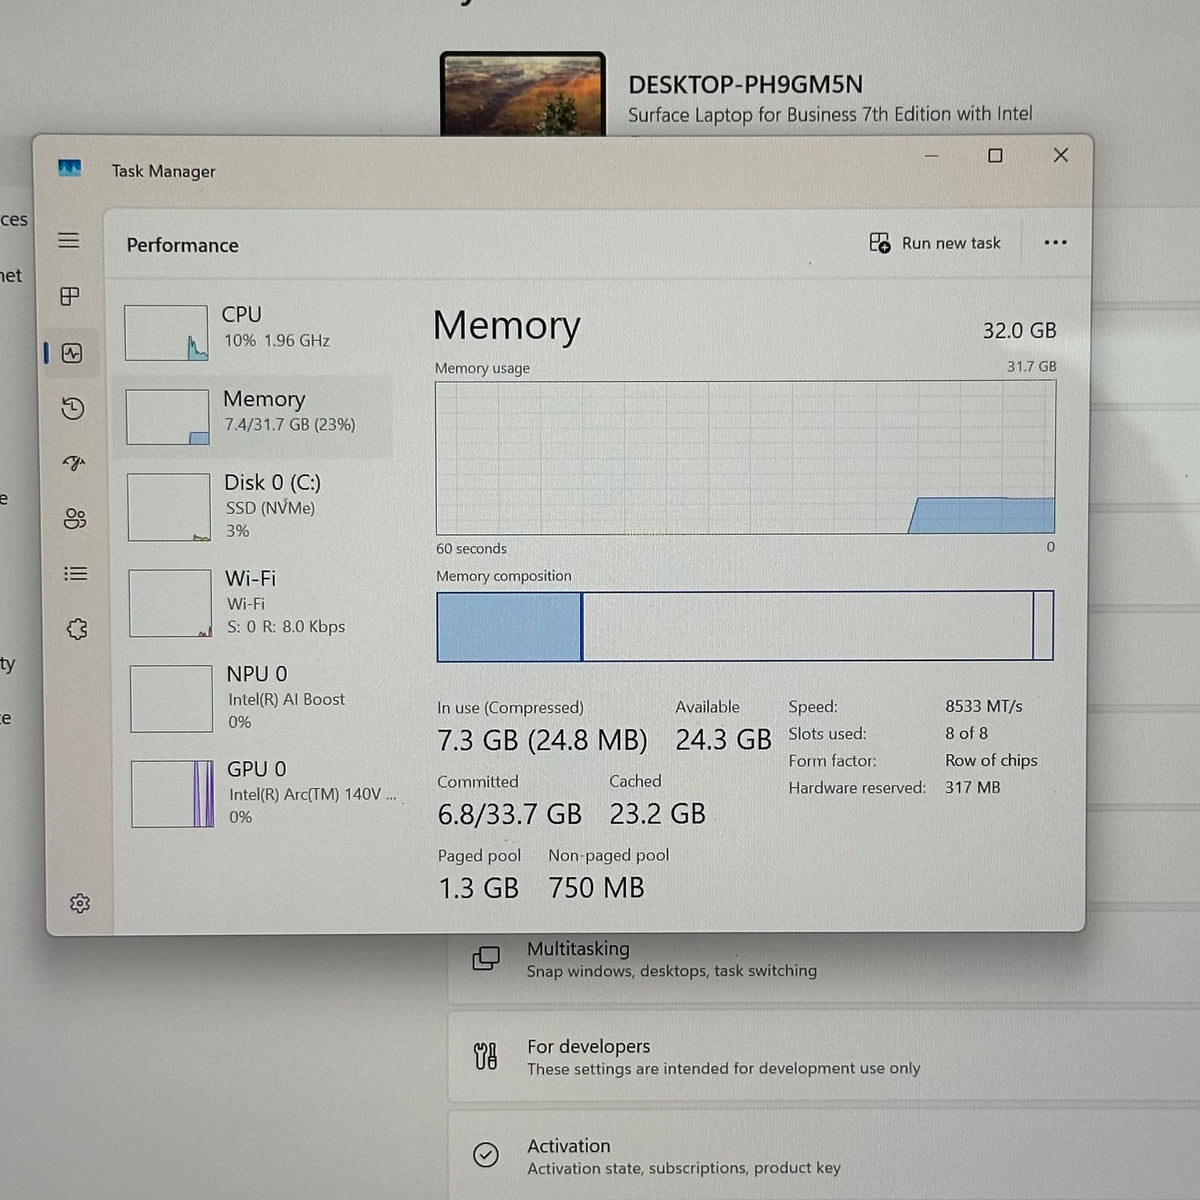Click Run new task button
This screenshot has width=1200, height=1200.
(935, 243)
